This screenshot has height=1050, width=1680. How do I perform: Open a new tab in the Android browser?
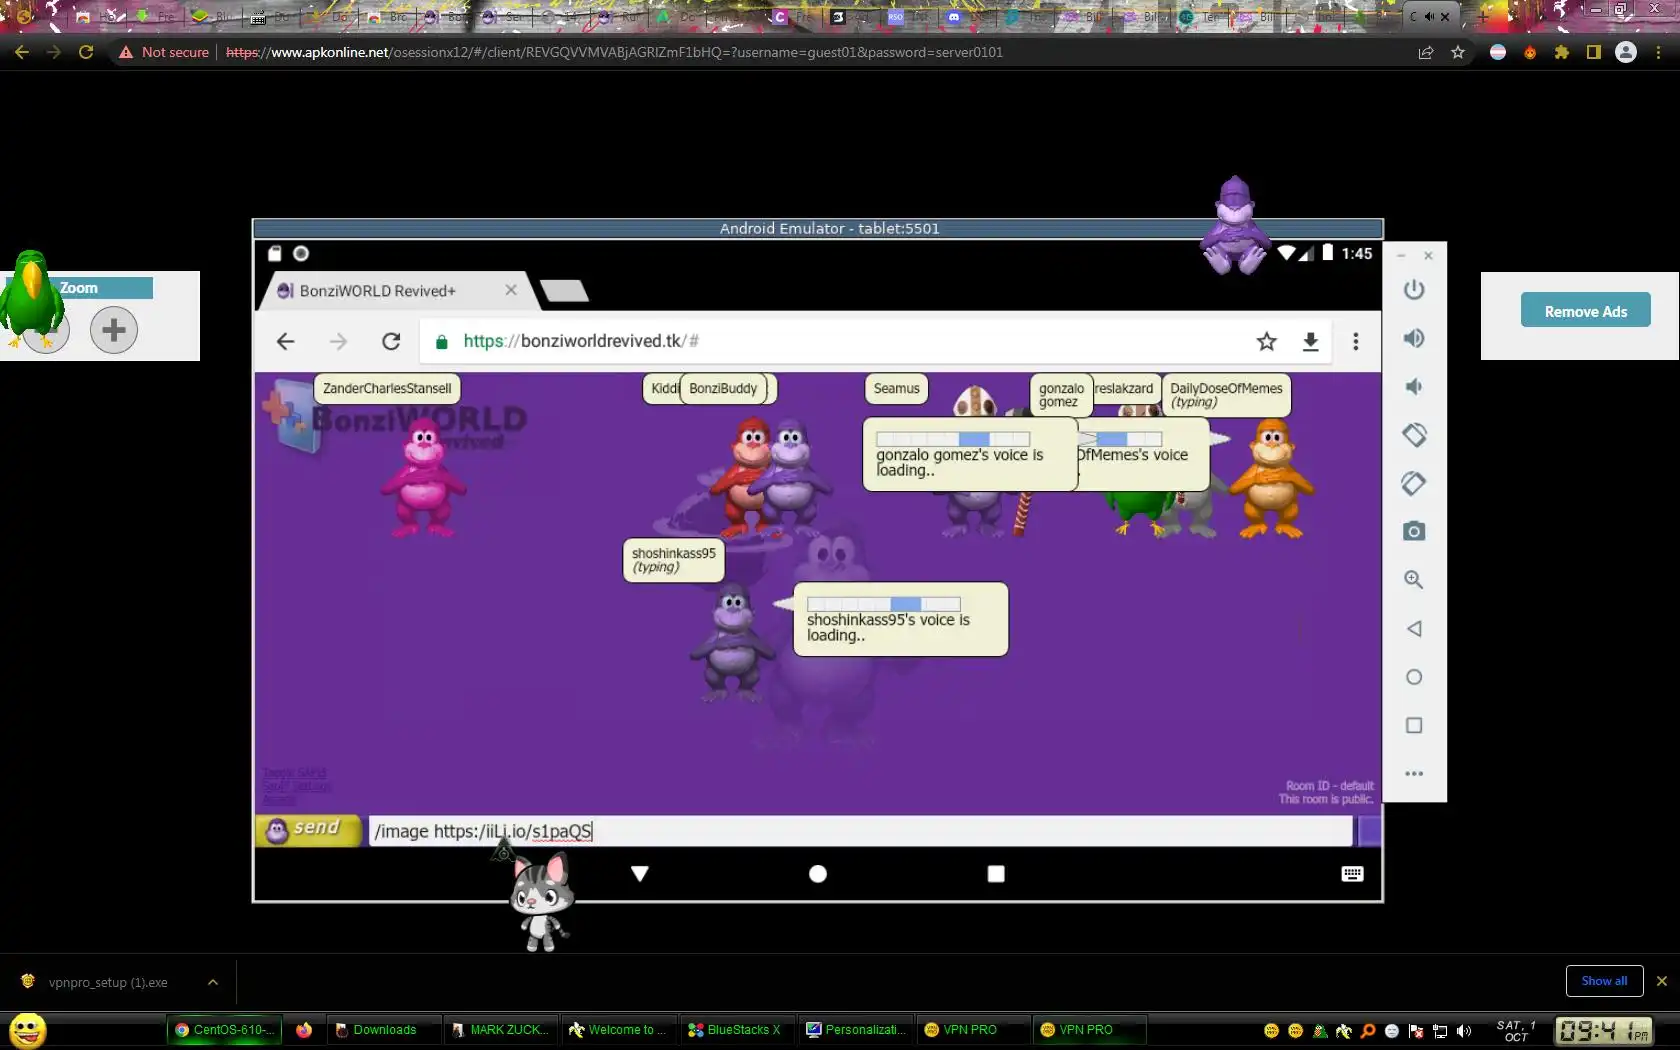(x=565, y=291)
